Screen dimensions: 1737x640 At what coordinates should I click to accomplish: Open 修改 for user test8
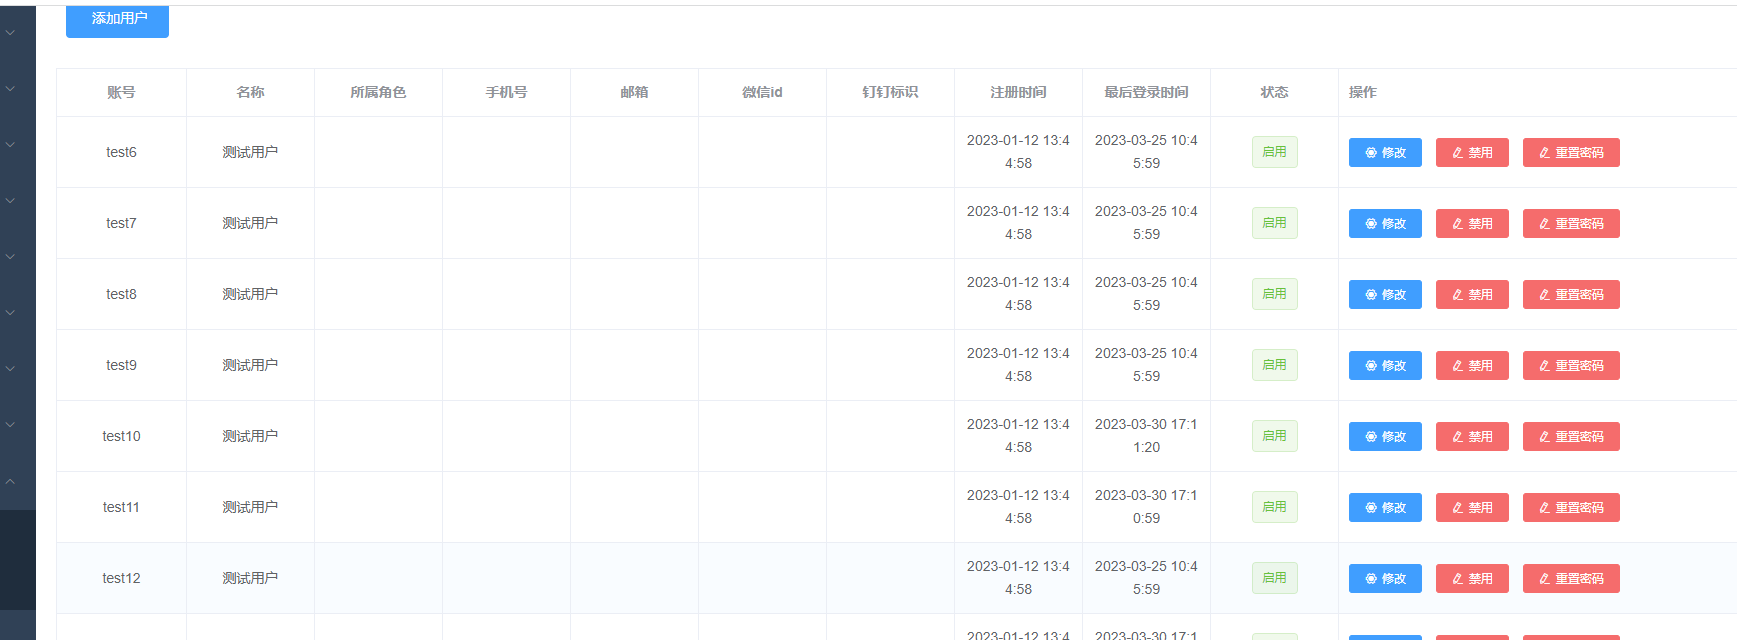click(x=1385, y=295)
